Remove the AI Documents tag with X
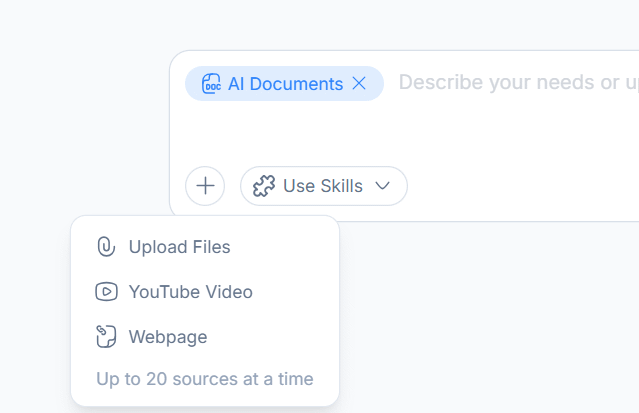The height and width of the screenshot is (413, 639). 359,84
